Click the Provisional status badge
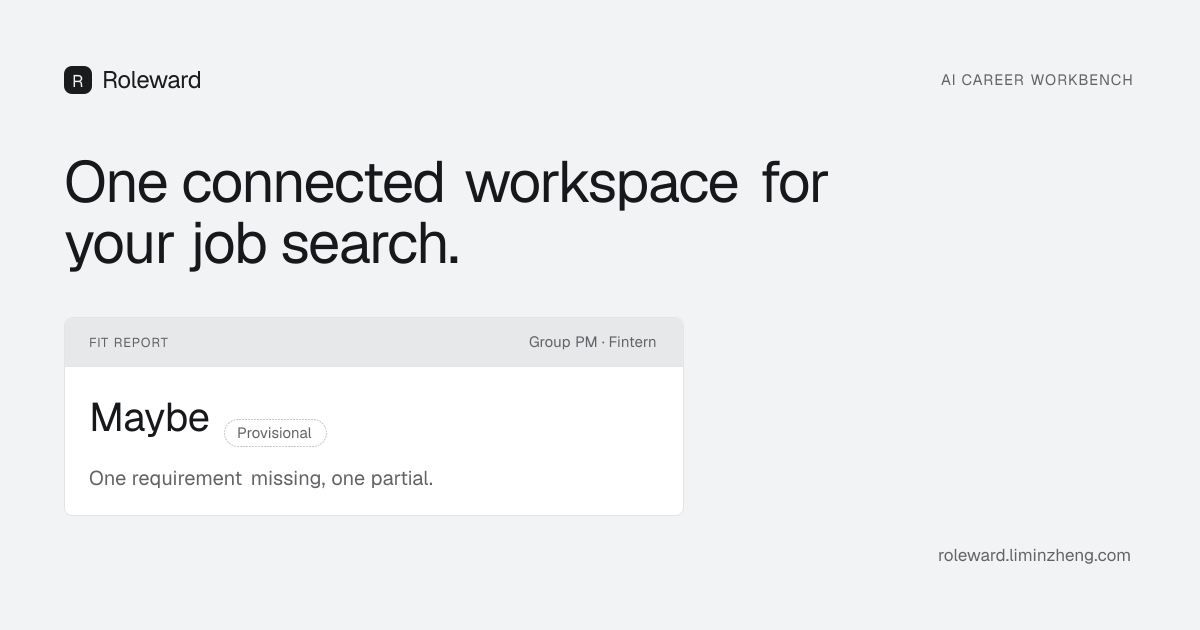The height and width of the screenshot is (630, 1200). point(275,433)
